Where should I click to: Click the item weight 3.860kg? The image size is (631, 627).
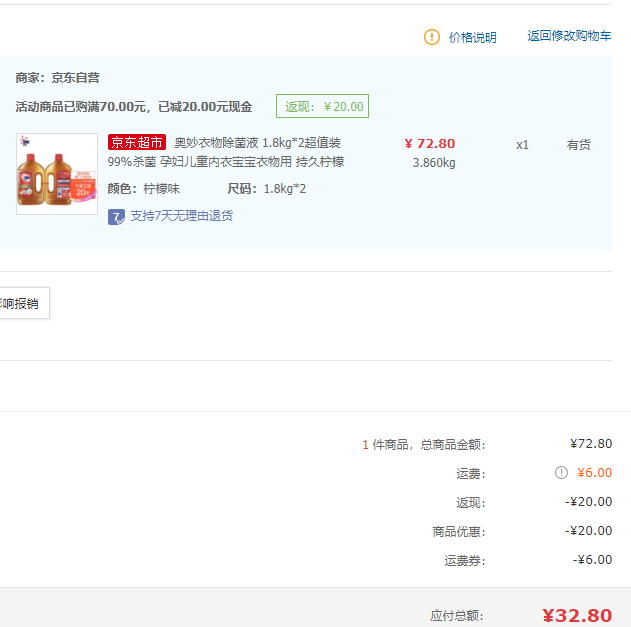click(434, 163)
